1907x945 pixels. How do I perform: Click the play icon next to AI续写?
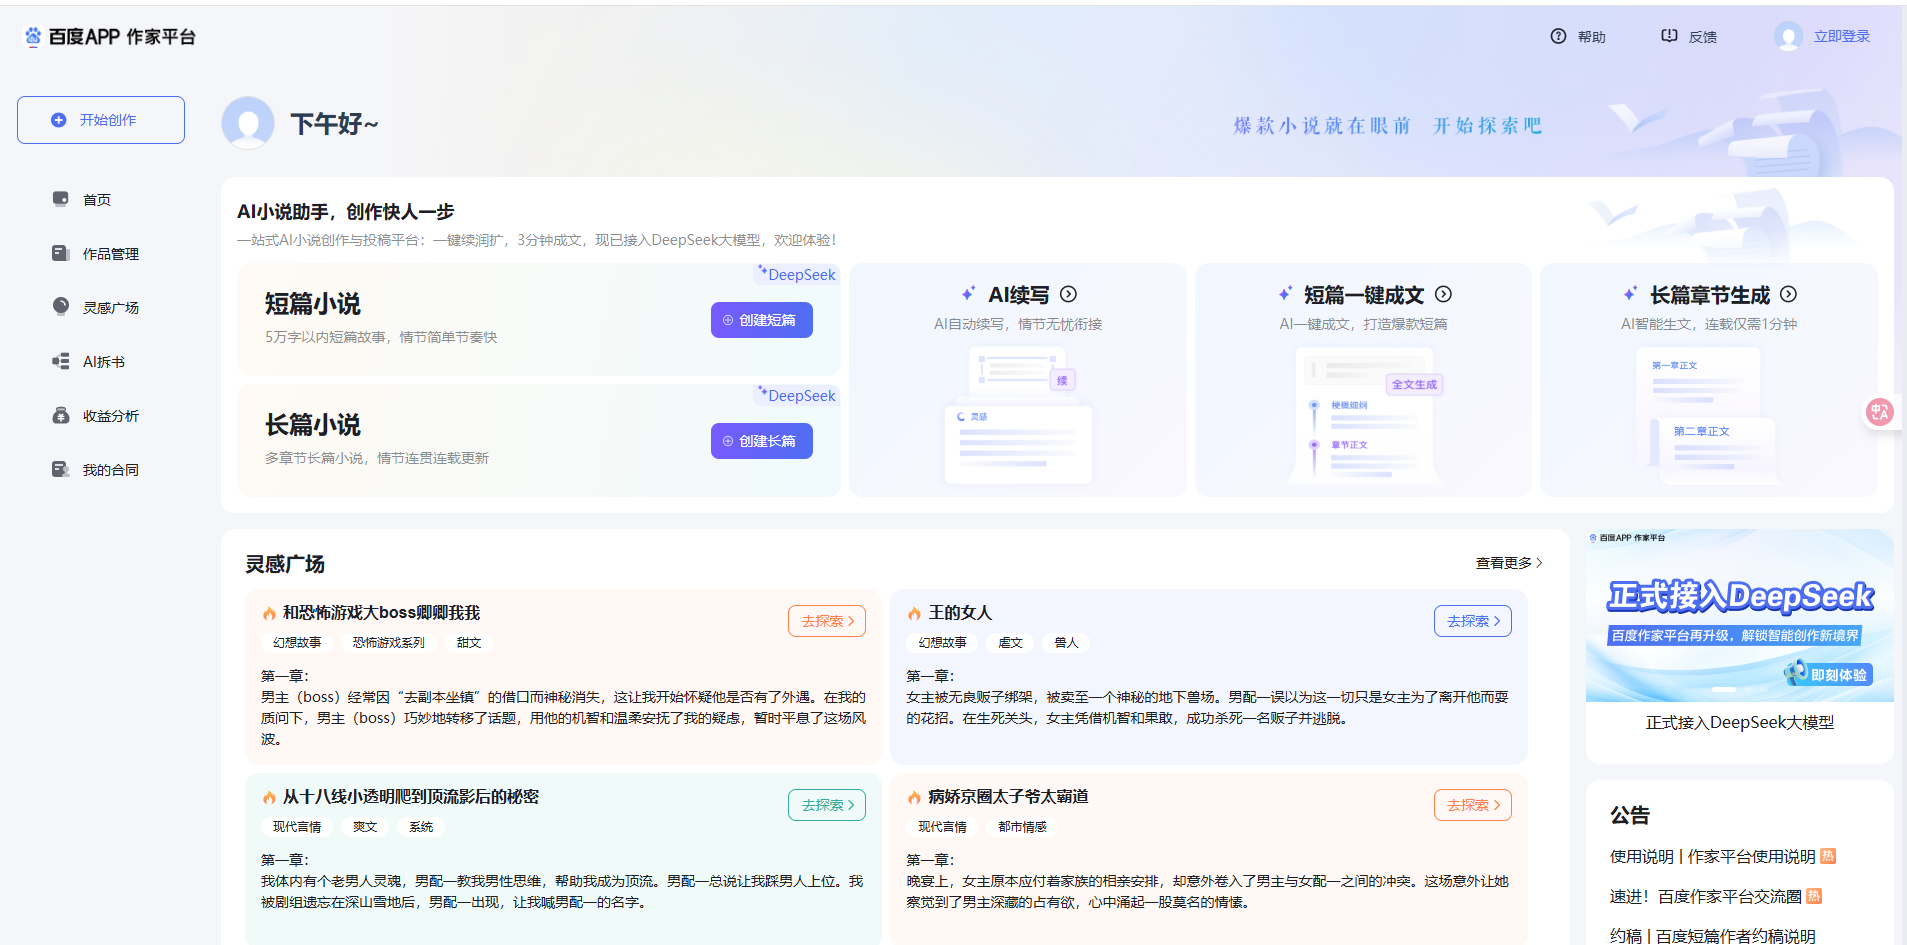pyautogui.click(x=1068, y=294)
